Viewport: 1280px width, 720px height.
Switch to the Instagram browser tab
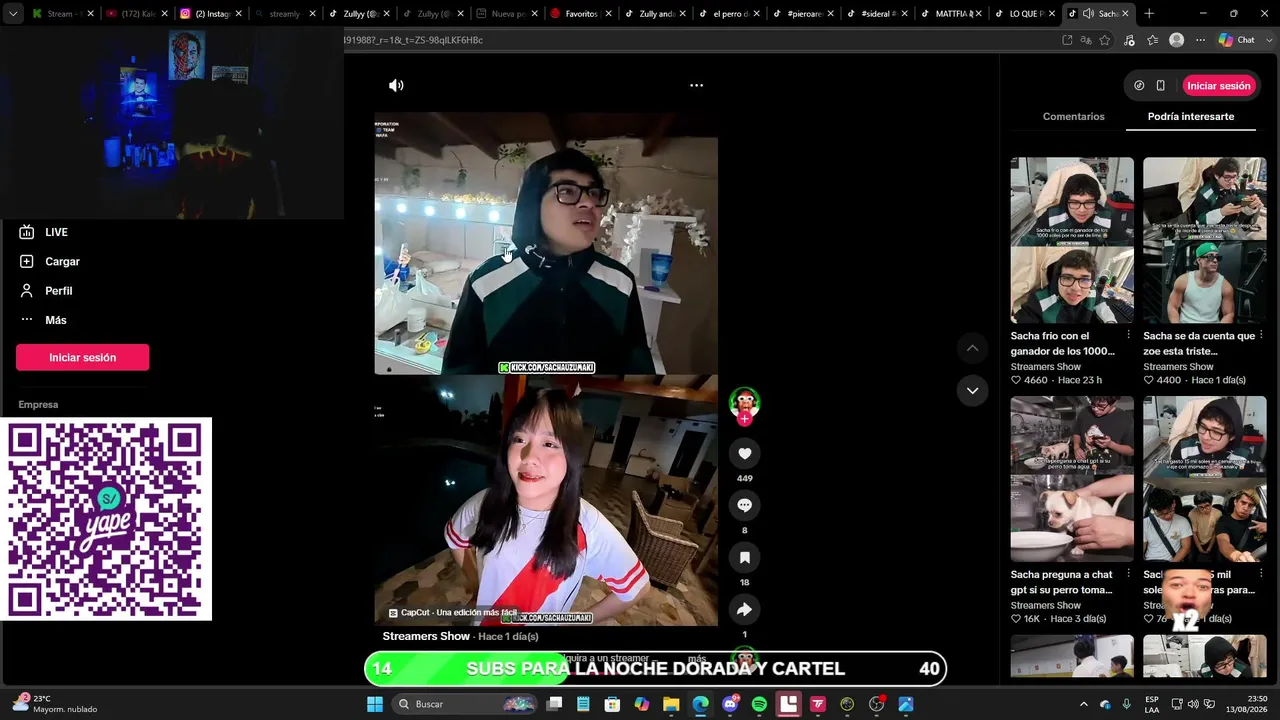coord(212,14)
